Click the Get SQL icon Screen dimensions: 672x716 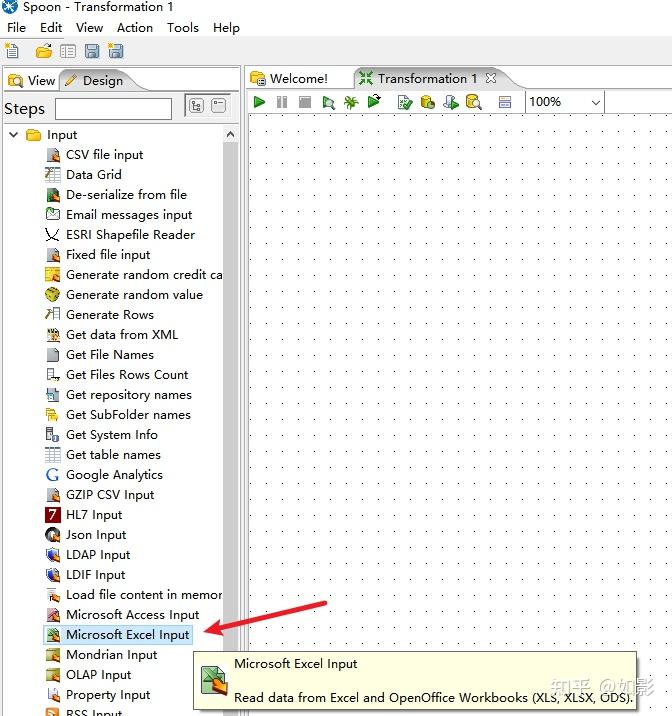(x=451, y=102)
